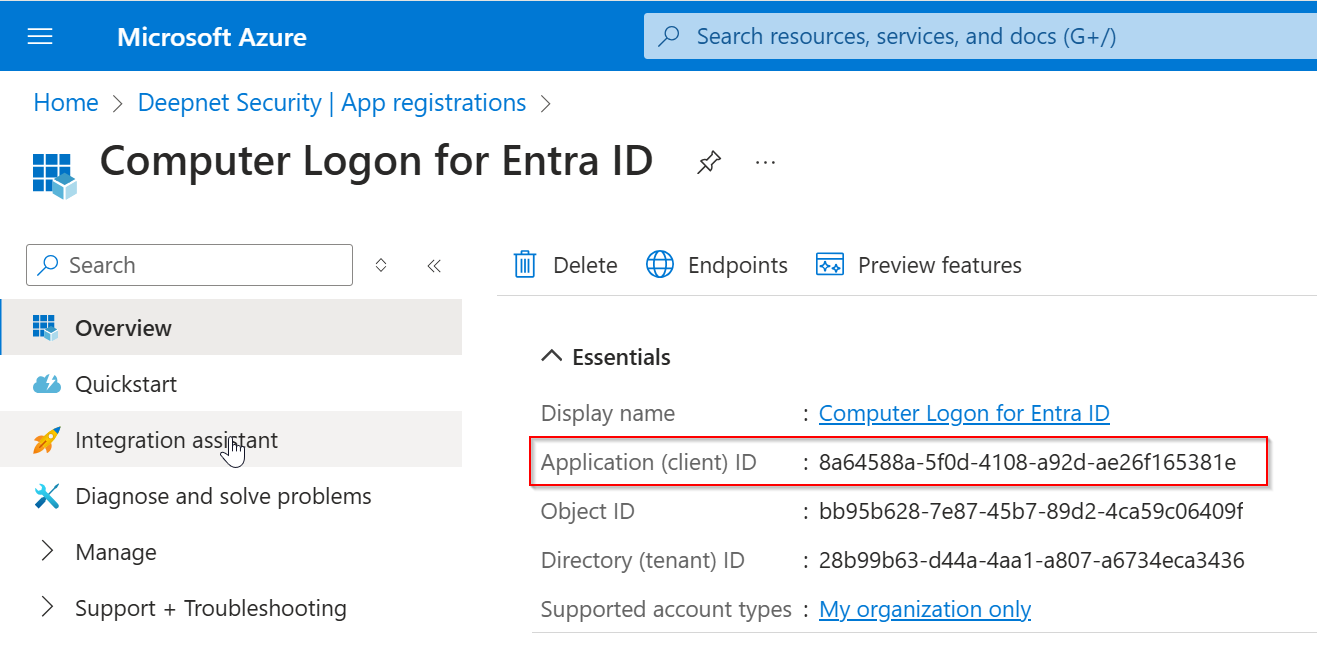Screen dimensions: 1317x650
Task: Click the Delete trash can icon
Action: coord(525,265)
